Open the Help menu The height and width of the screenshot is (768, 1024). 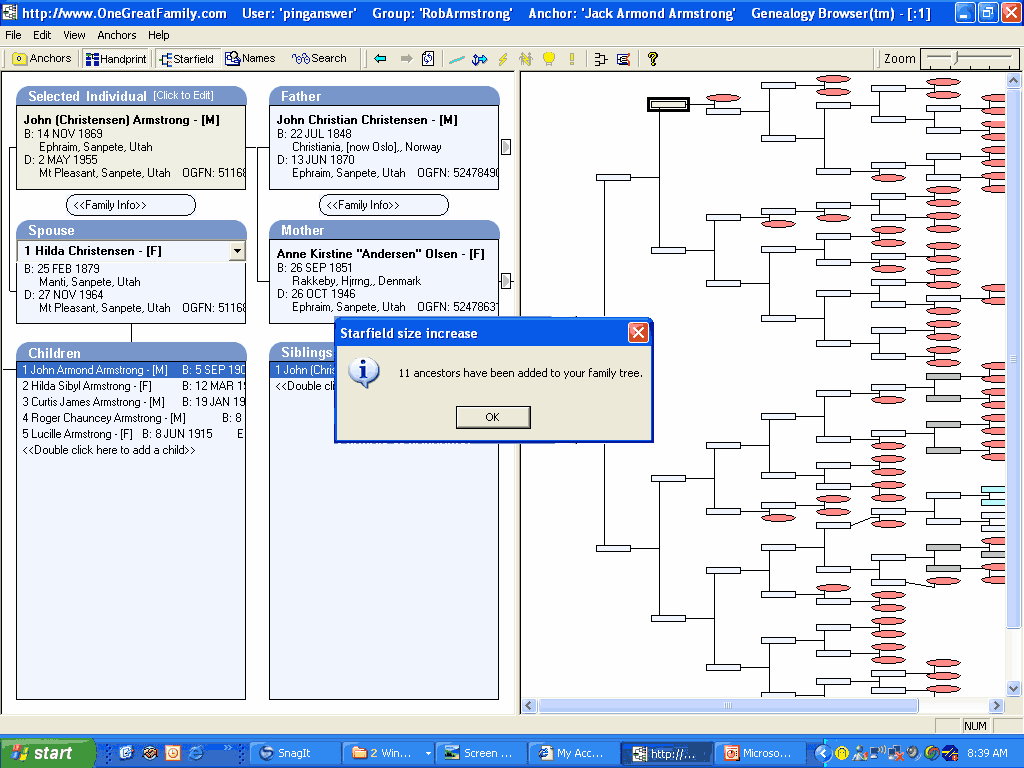pyautogui.click(x=159, y=35)
